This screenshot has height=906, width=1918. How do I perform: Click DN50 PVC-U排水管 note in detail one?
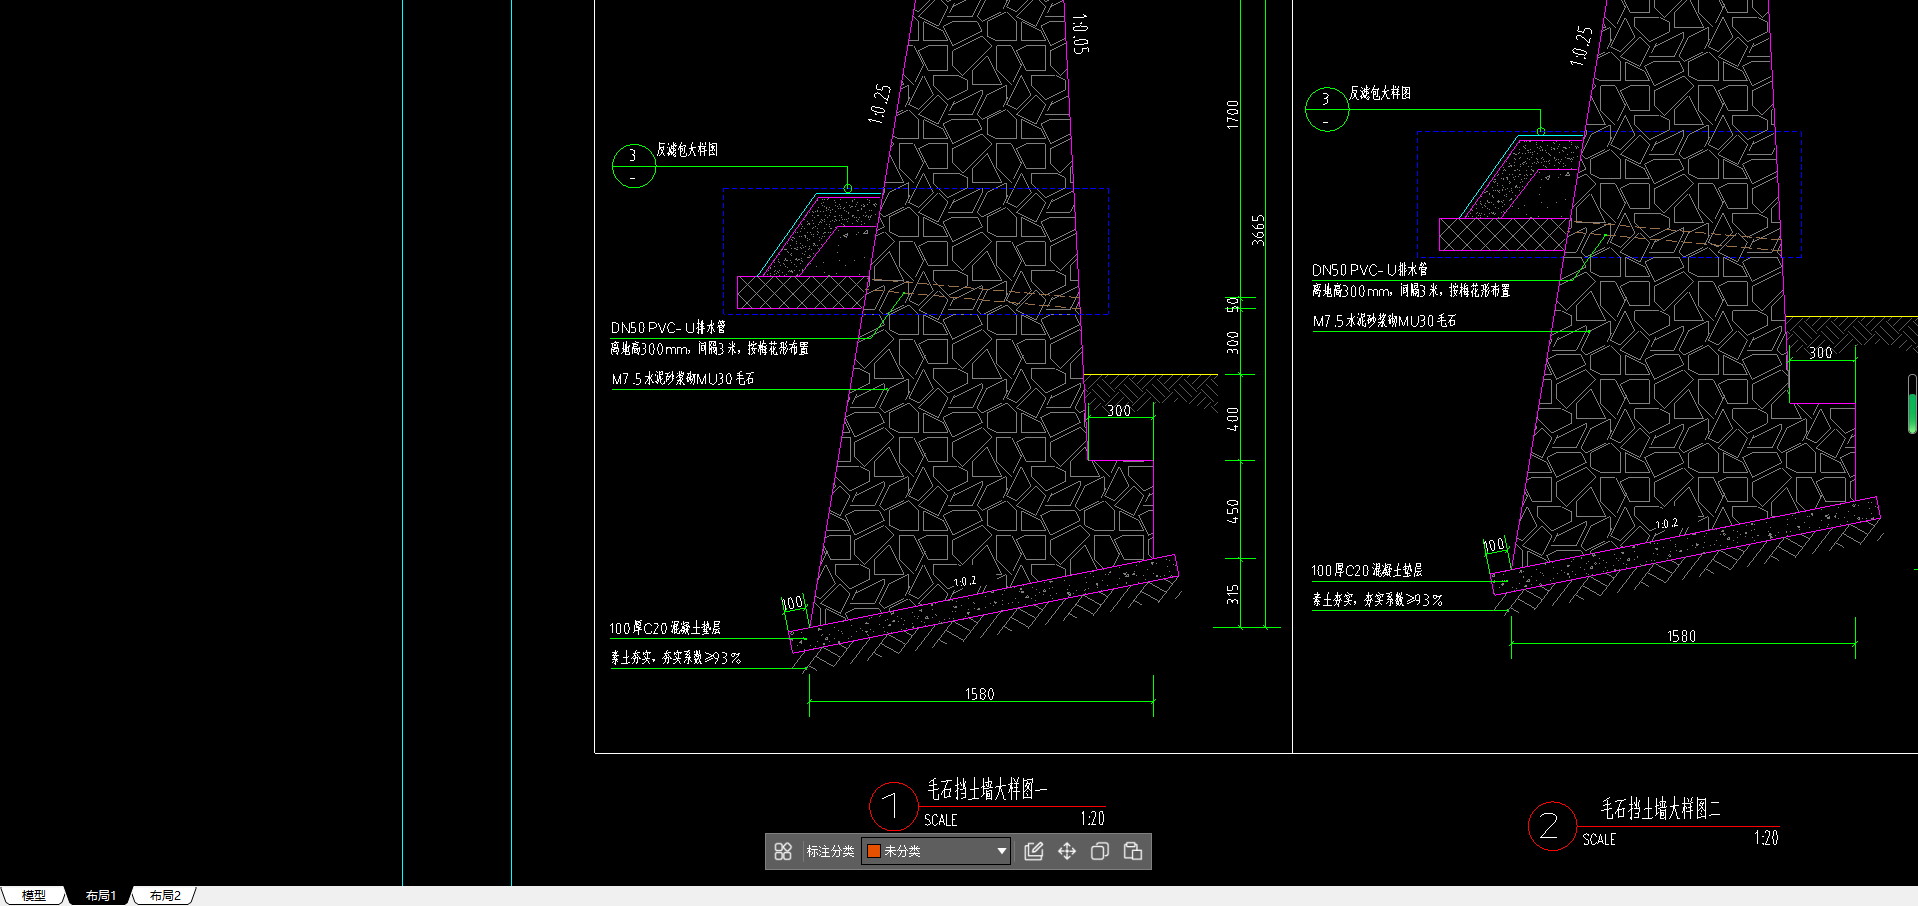(x=668, y=328)
